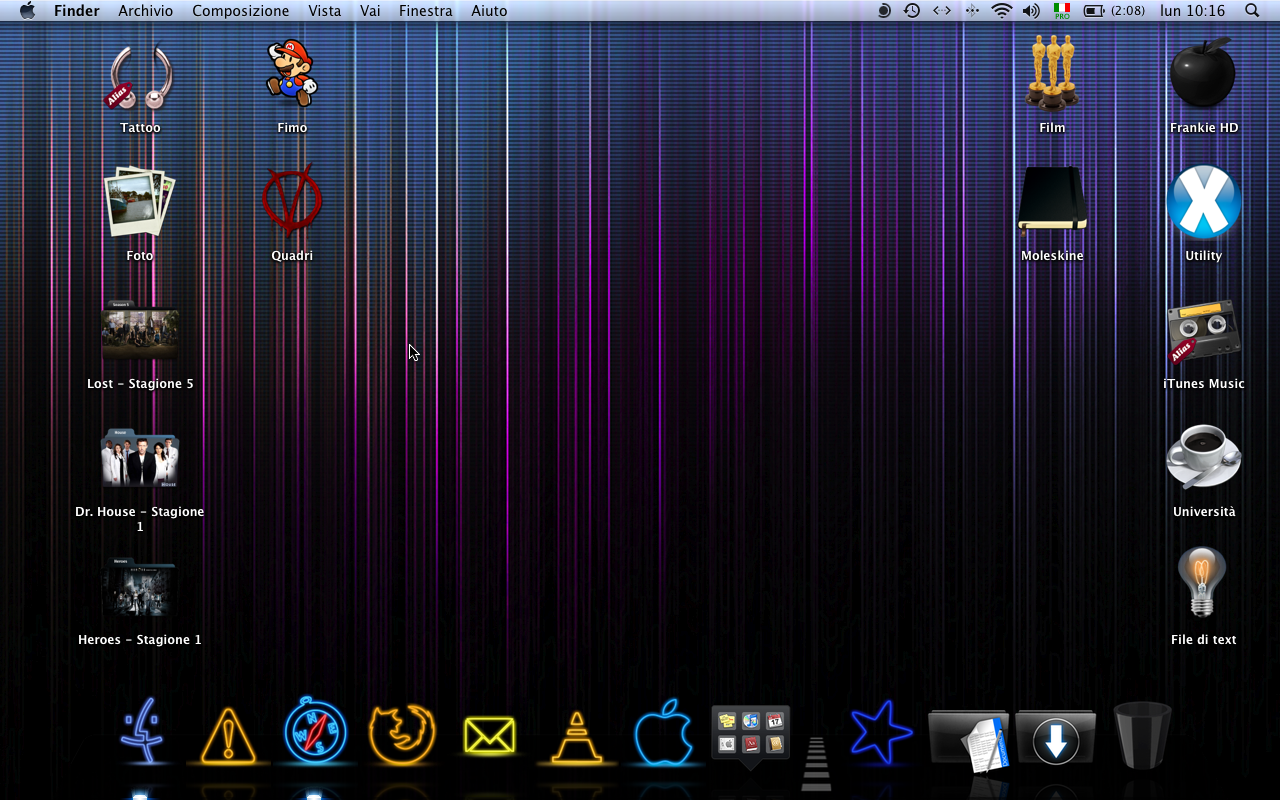The width and height of the screenshot is (1280, 800).
Task: Click the neon blue star Dock icon
Action: 881,733
